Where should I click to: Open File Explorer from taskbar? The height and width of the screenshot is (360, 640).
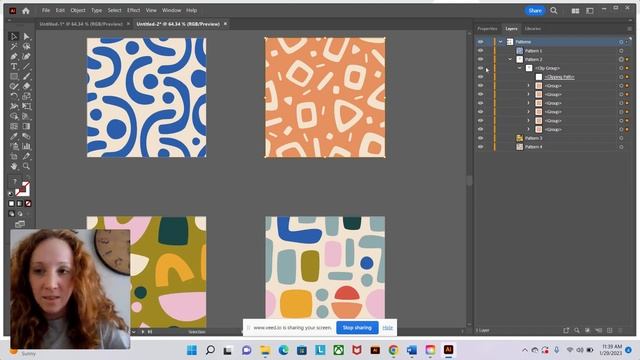[x=265, y=350]
